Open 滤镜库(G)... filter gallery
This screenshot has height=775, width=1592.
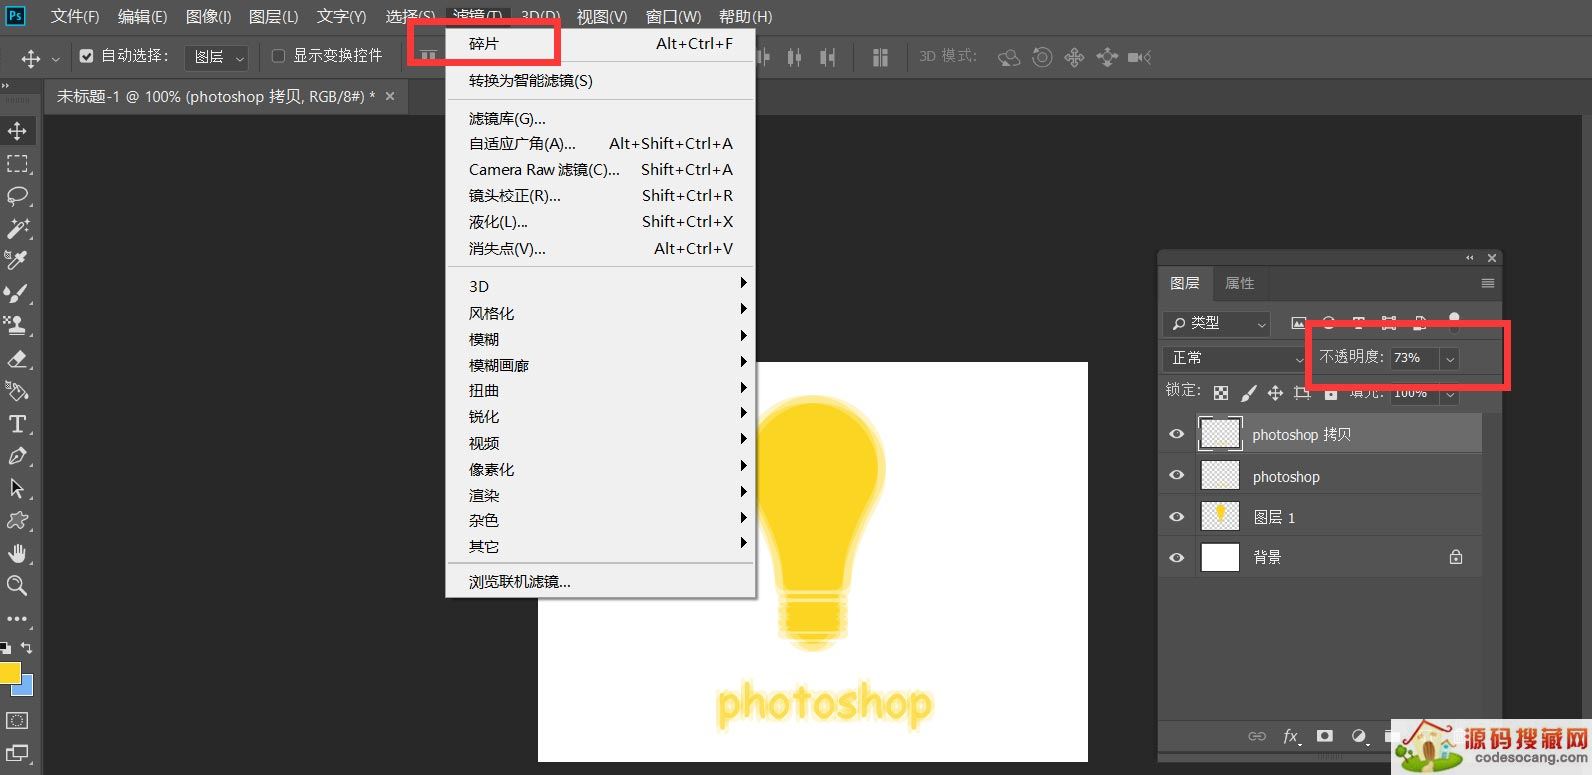pyautogui.click(x=600, y=118)
